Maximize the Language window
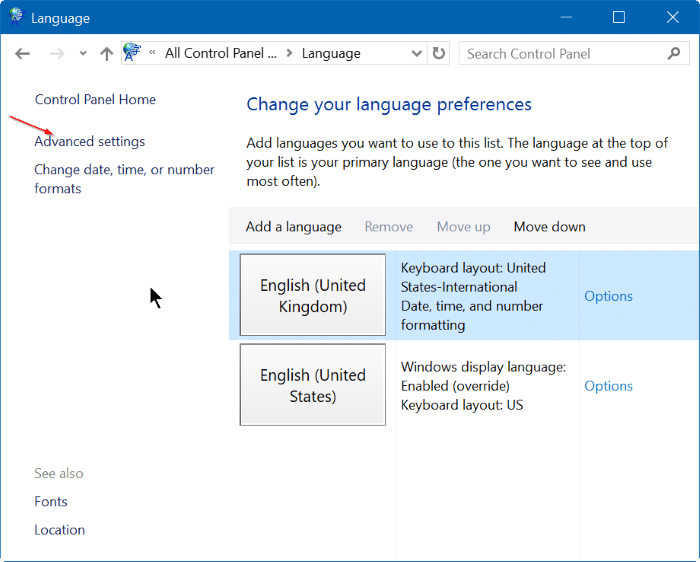 pyautogui.click(x=618, y=17)
